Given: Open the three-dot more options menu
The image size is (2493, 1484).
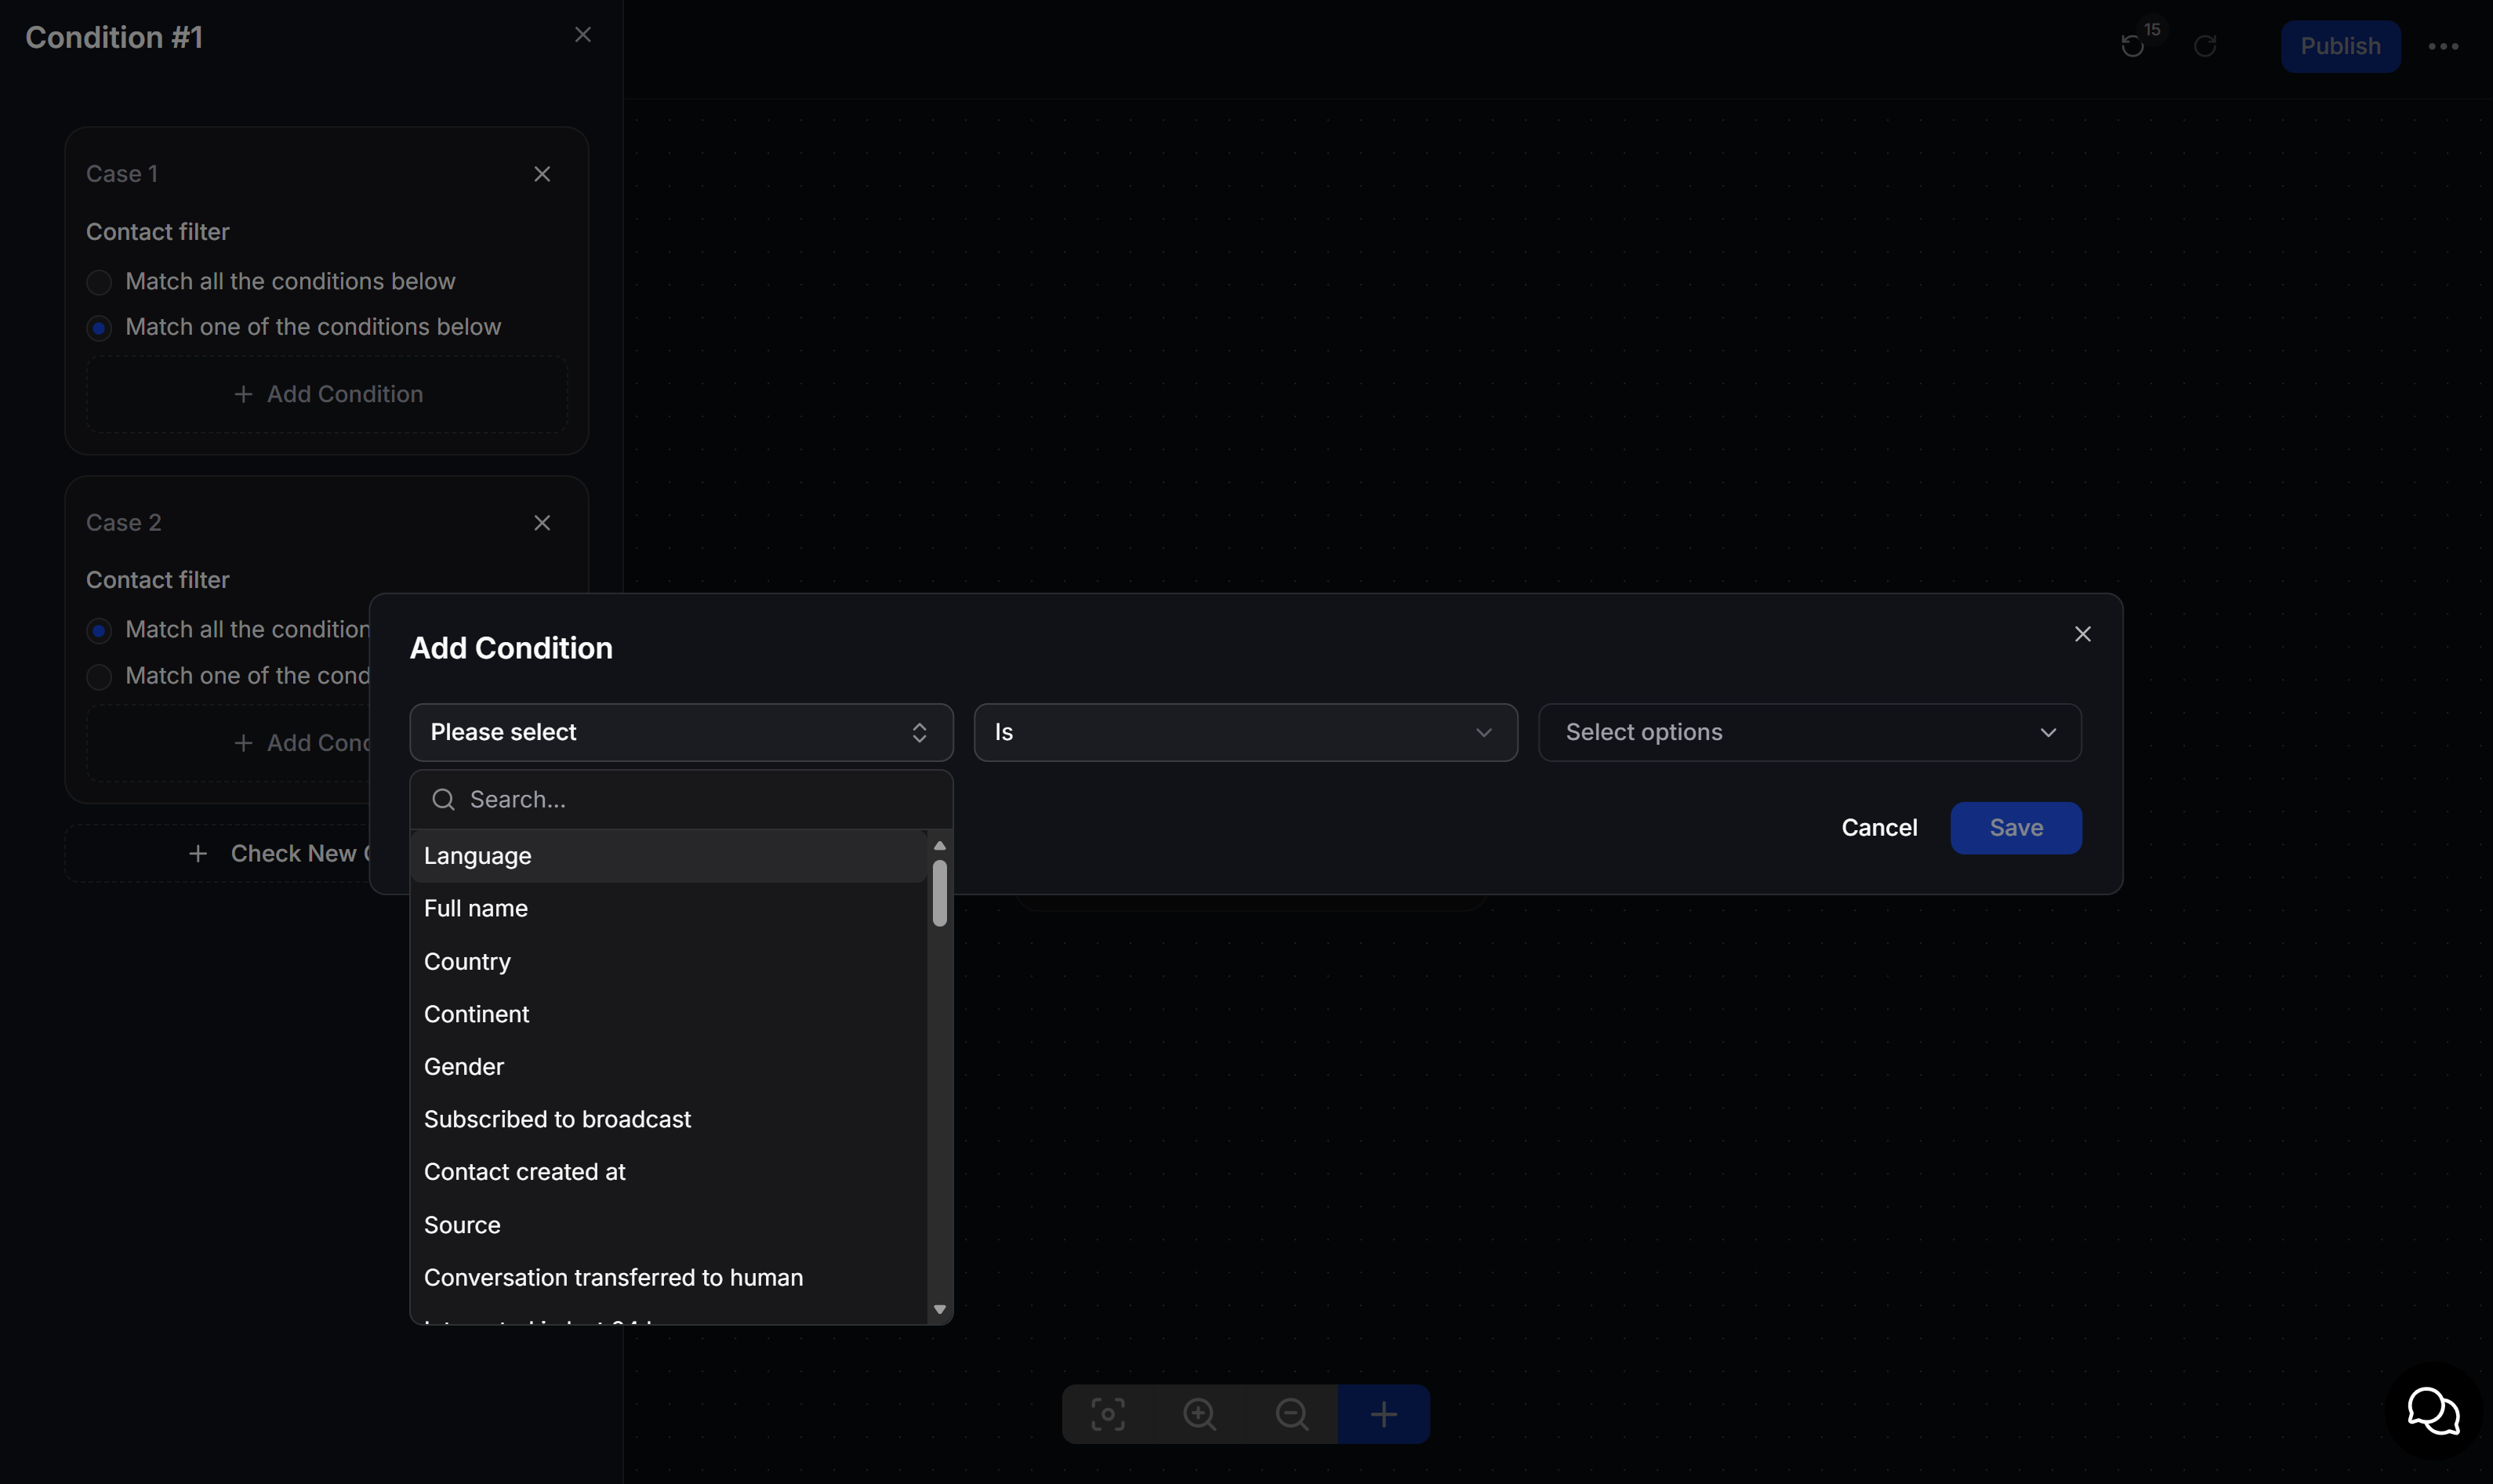Looking at the screenshot, I should coord(2443,46).
